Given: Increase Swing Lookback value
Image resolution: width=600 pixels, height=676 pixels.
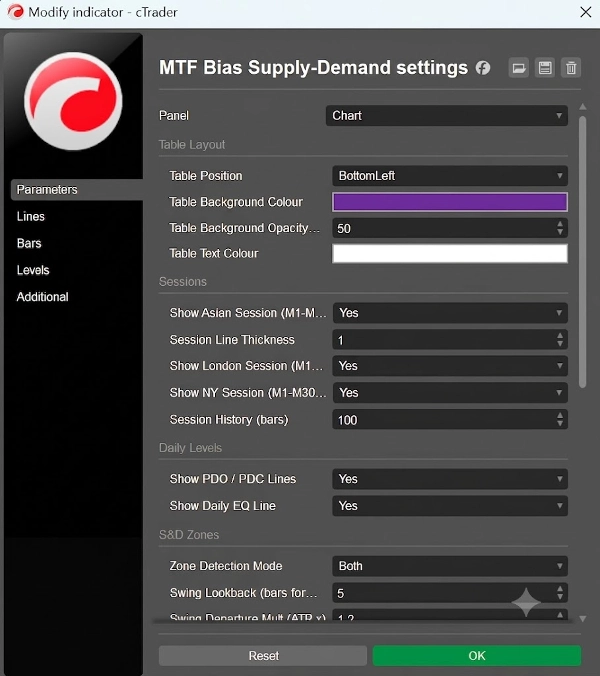Looking at the screenshot, I should (x=560, y=588).
